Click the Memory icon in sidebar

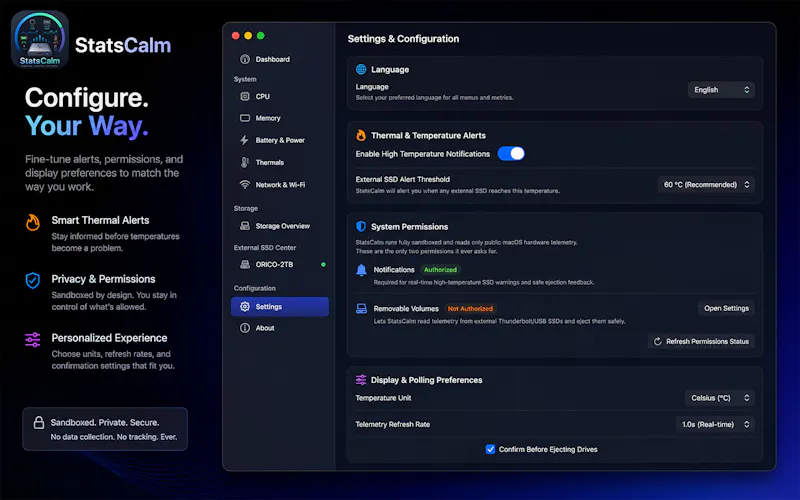pyautogui.click(x=245, y=118)
